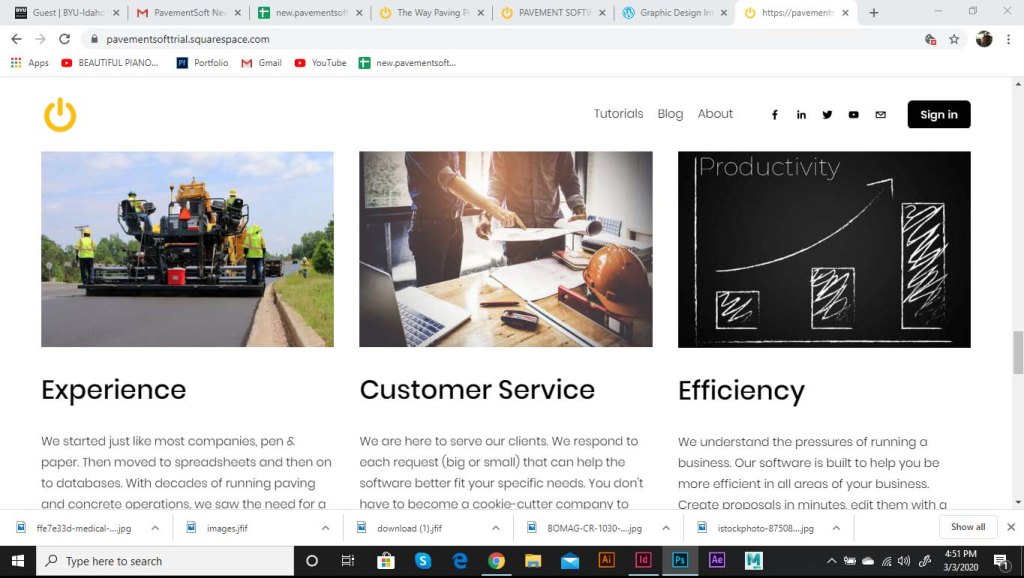Click the email envelope icon in header
Image resolution: width=1024 pixels, height=578 pixels.
(x=880, y=115)
